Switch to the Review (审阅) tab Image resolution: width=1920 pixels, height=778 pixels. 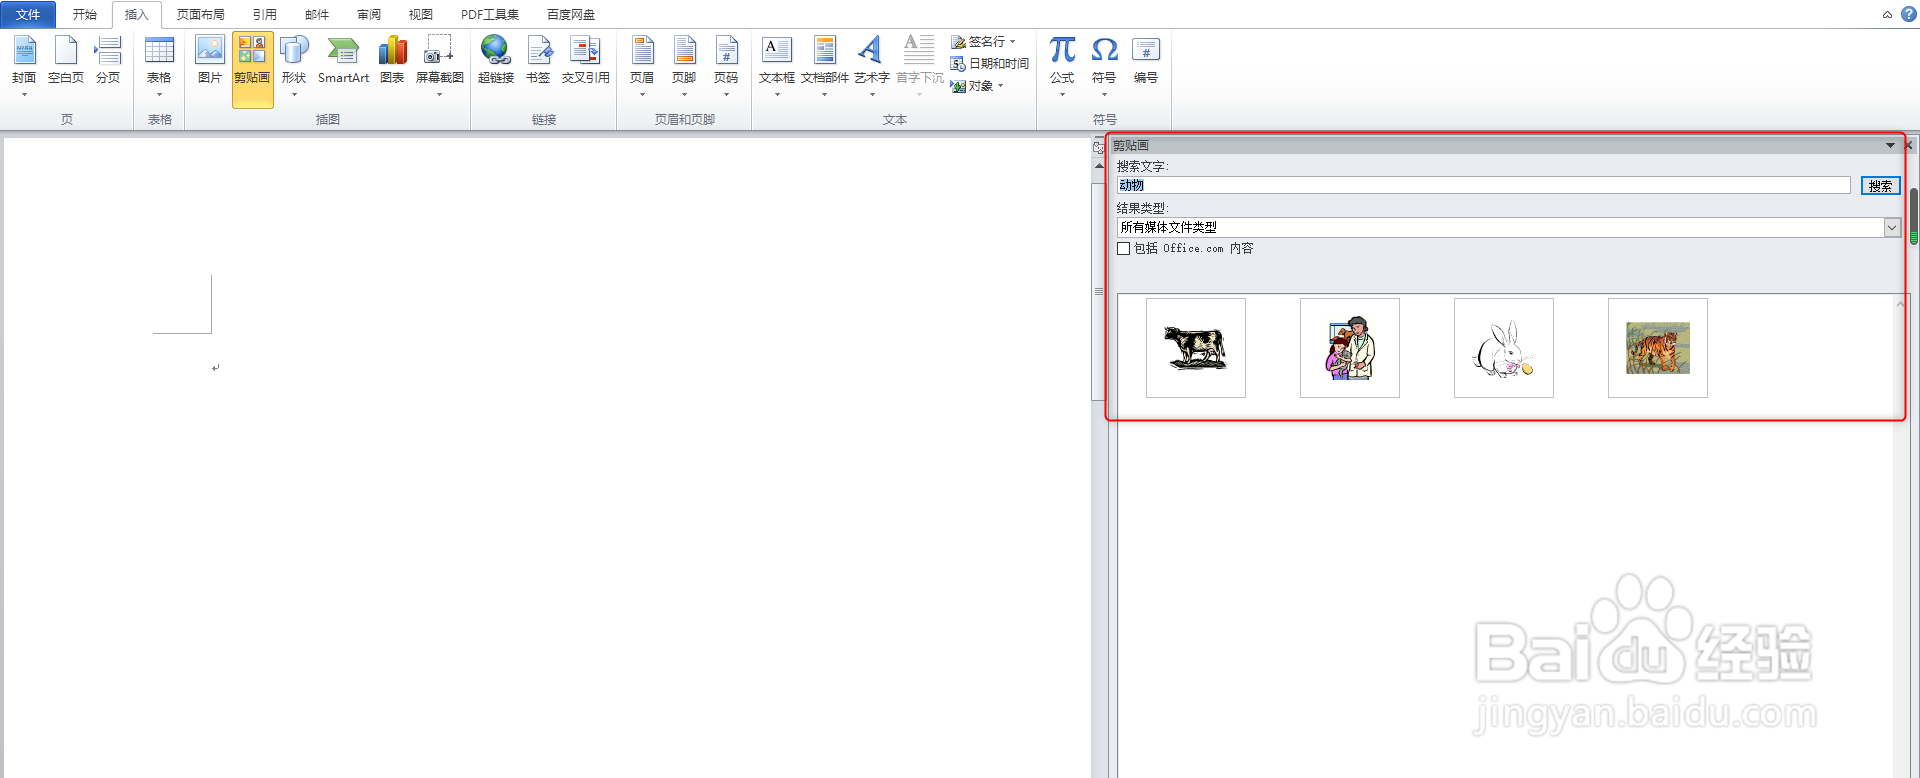point(369,14)
